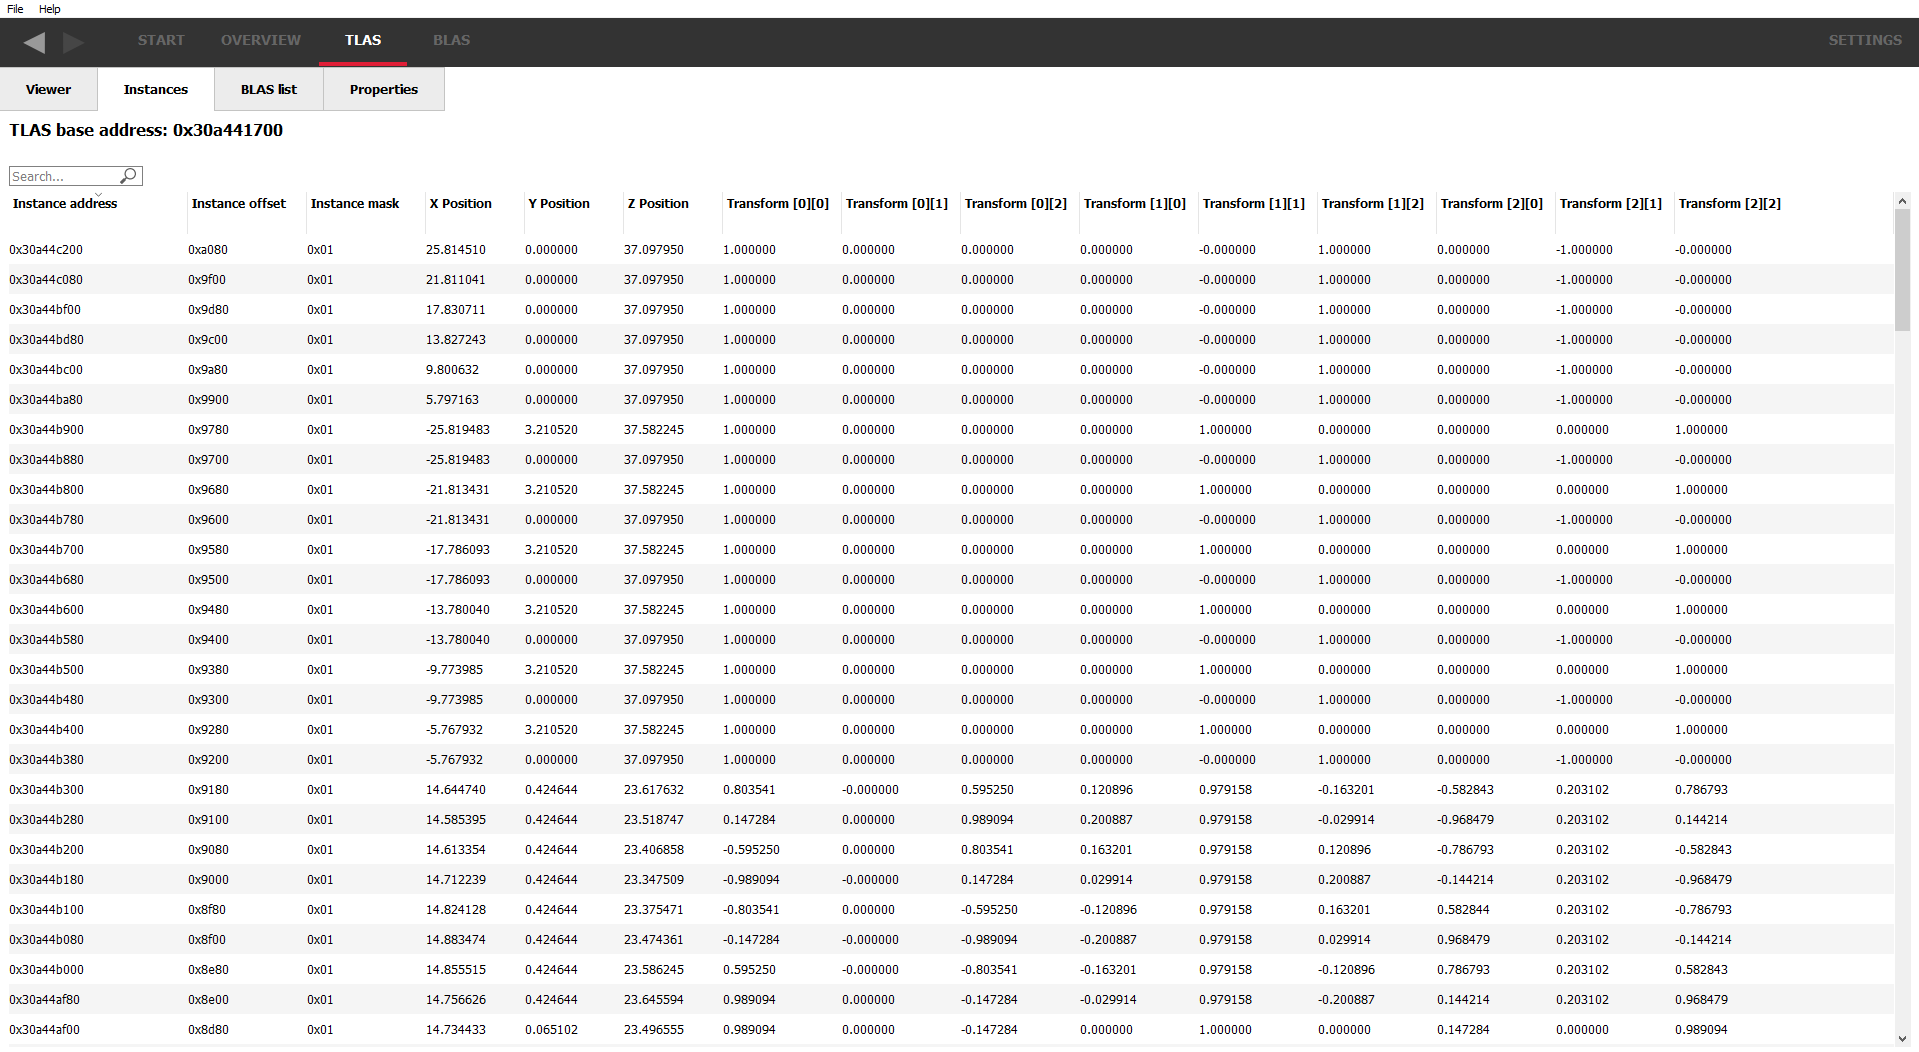
Task: Click X Position value 17.830711
Action: [456, 310]
